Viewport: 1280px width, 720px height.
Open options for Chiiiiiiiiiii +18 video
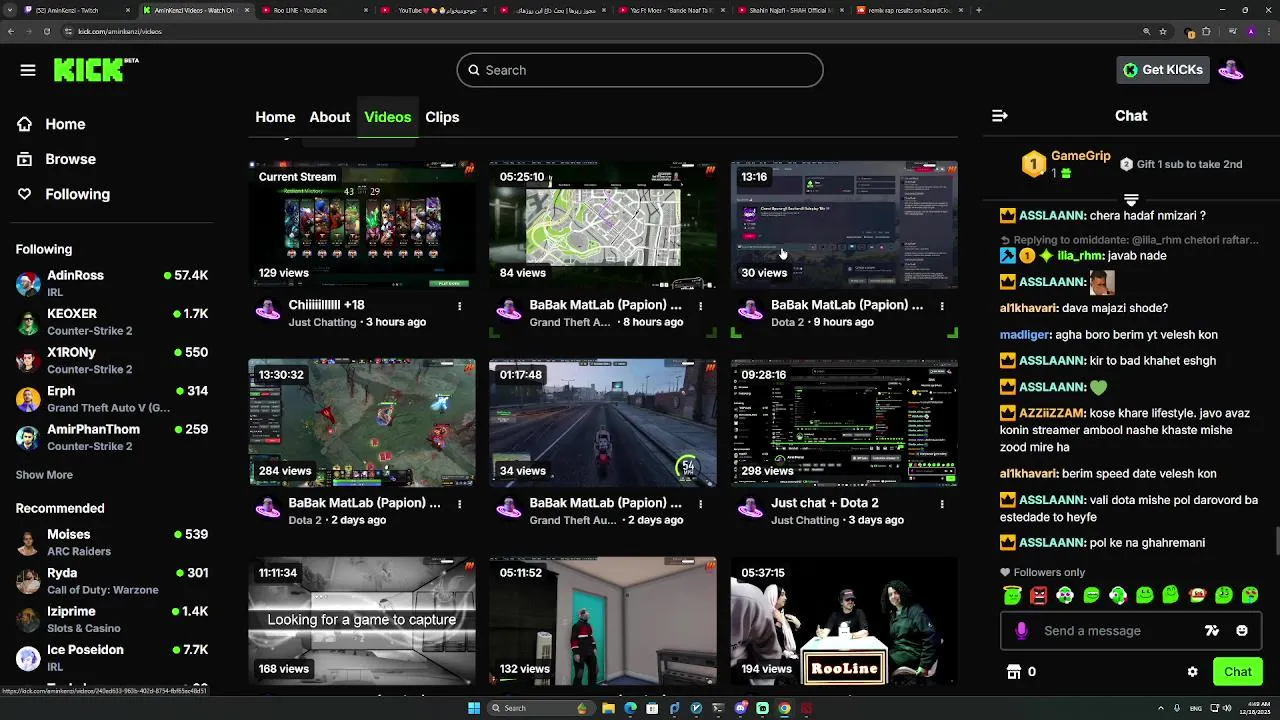point(459,306)
